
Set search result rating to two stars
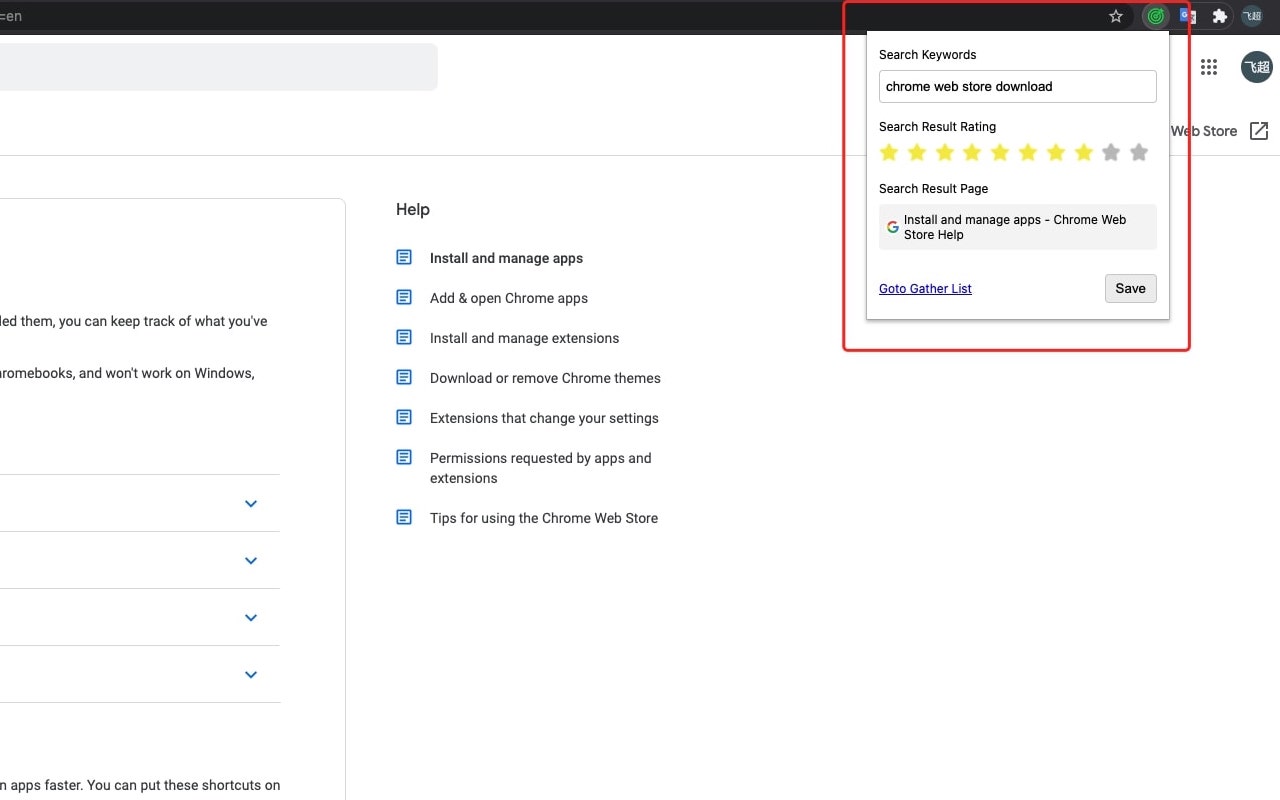point(917,153)
